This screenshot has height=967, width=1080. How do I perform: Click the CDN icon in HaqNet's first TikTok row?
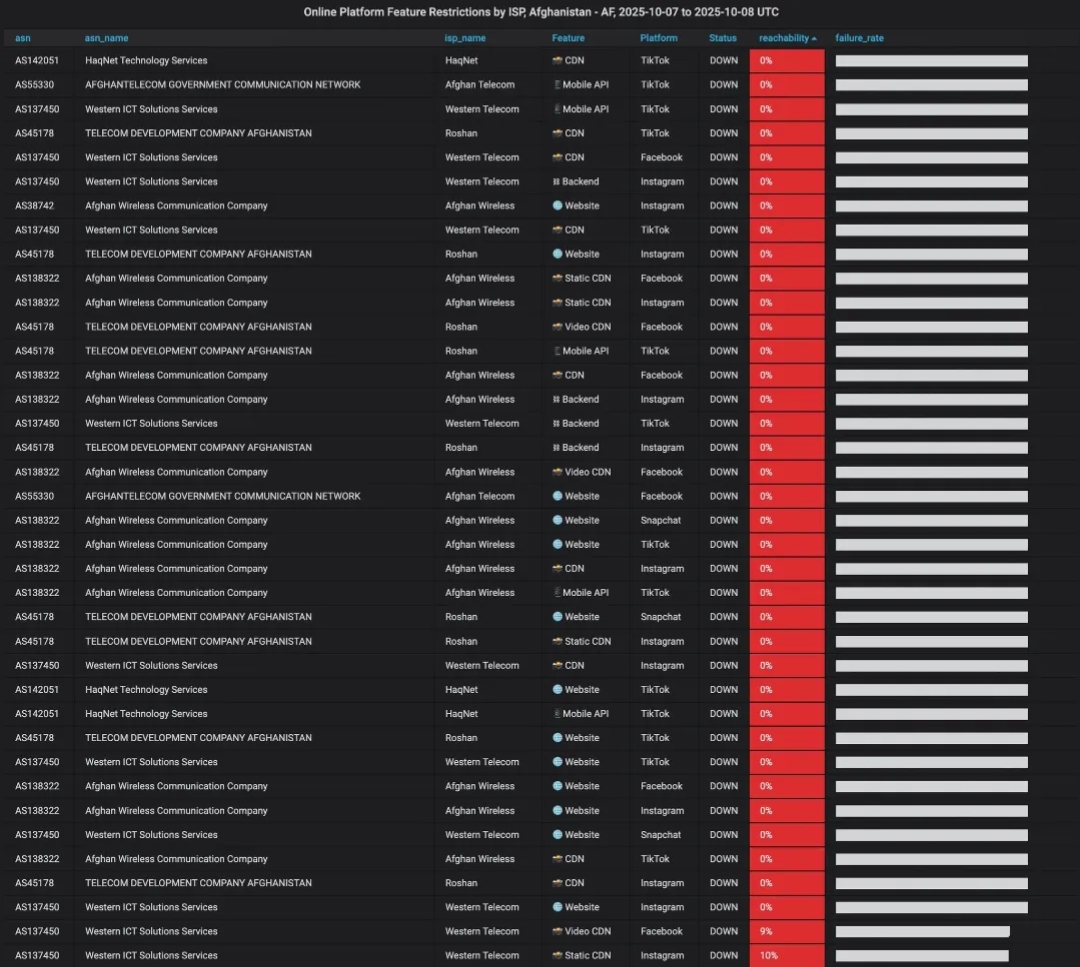point(557,61)
